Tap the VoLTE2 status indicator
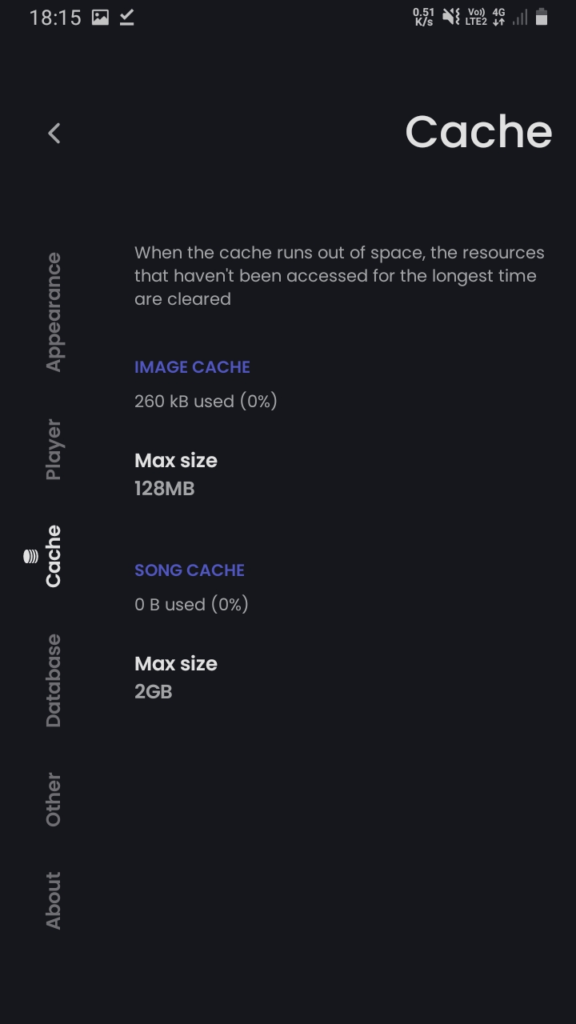 coord(476,17)
